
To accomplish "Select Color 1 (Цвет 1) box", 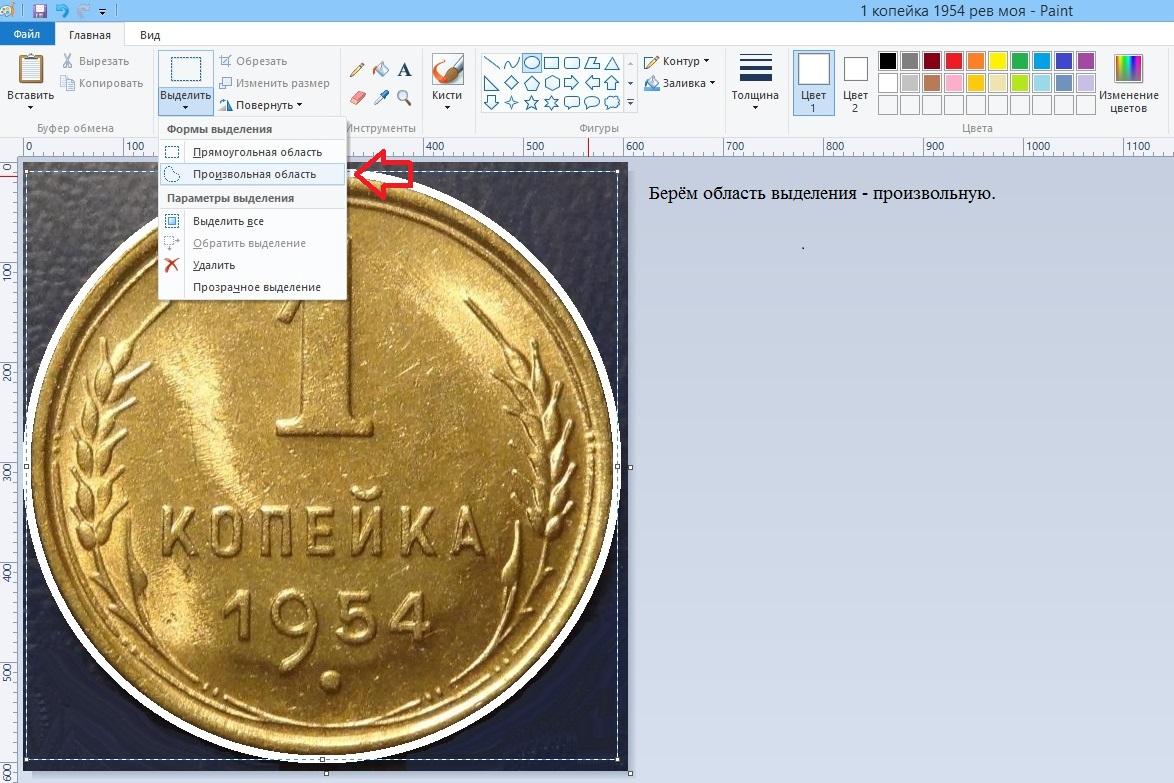I will (814, 82).
